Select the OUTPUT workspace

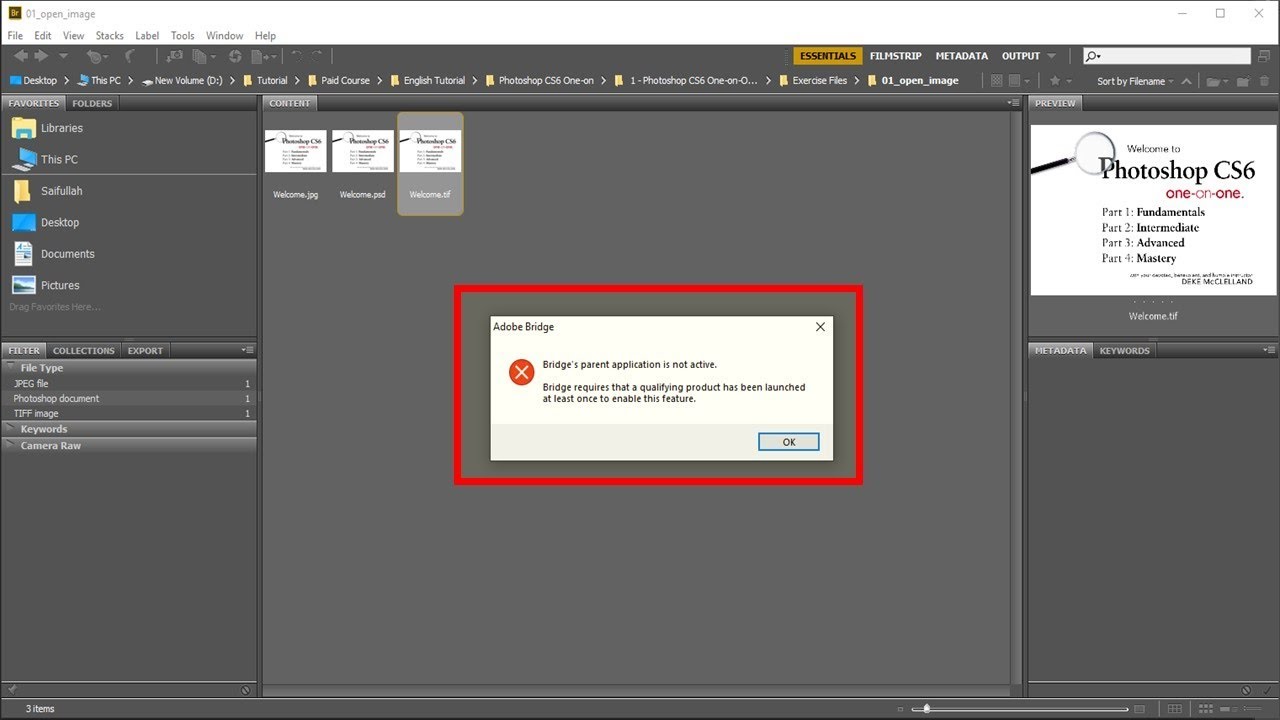click(x=1021, y=56)
